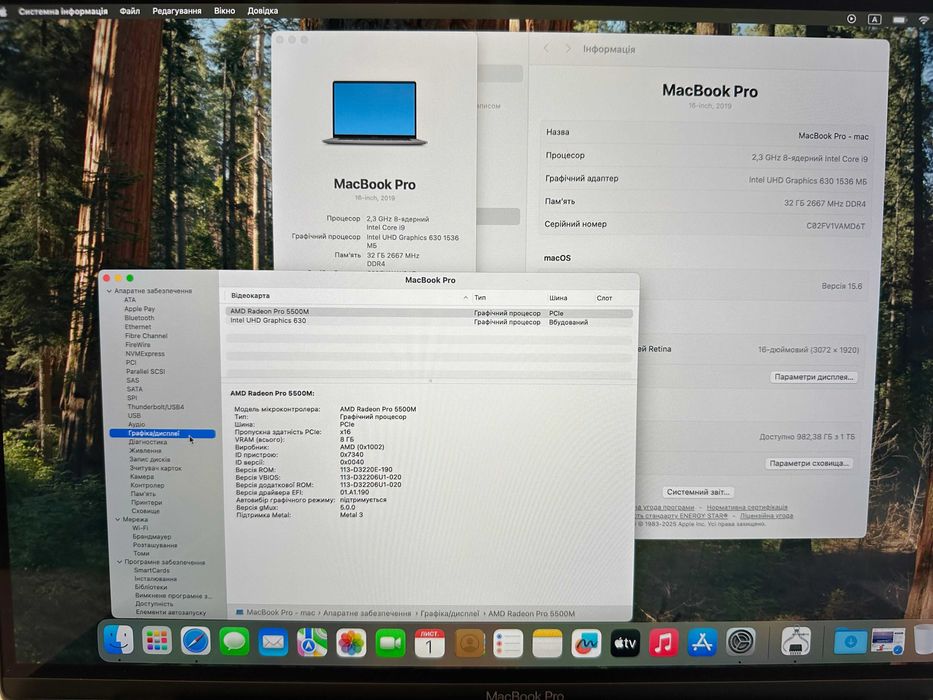Click the Wi-Fi icon in menu bar

(924, 20)
